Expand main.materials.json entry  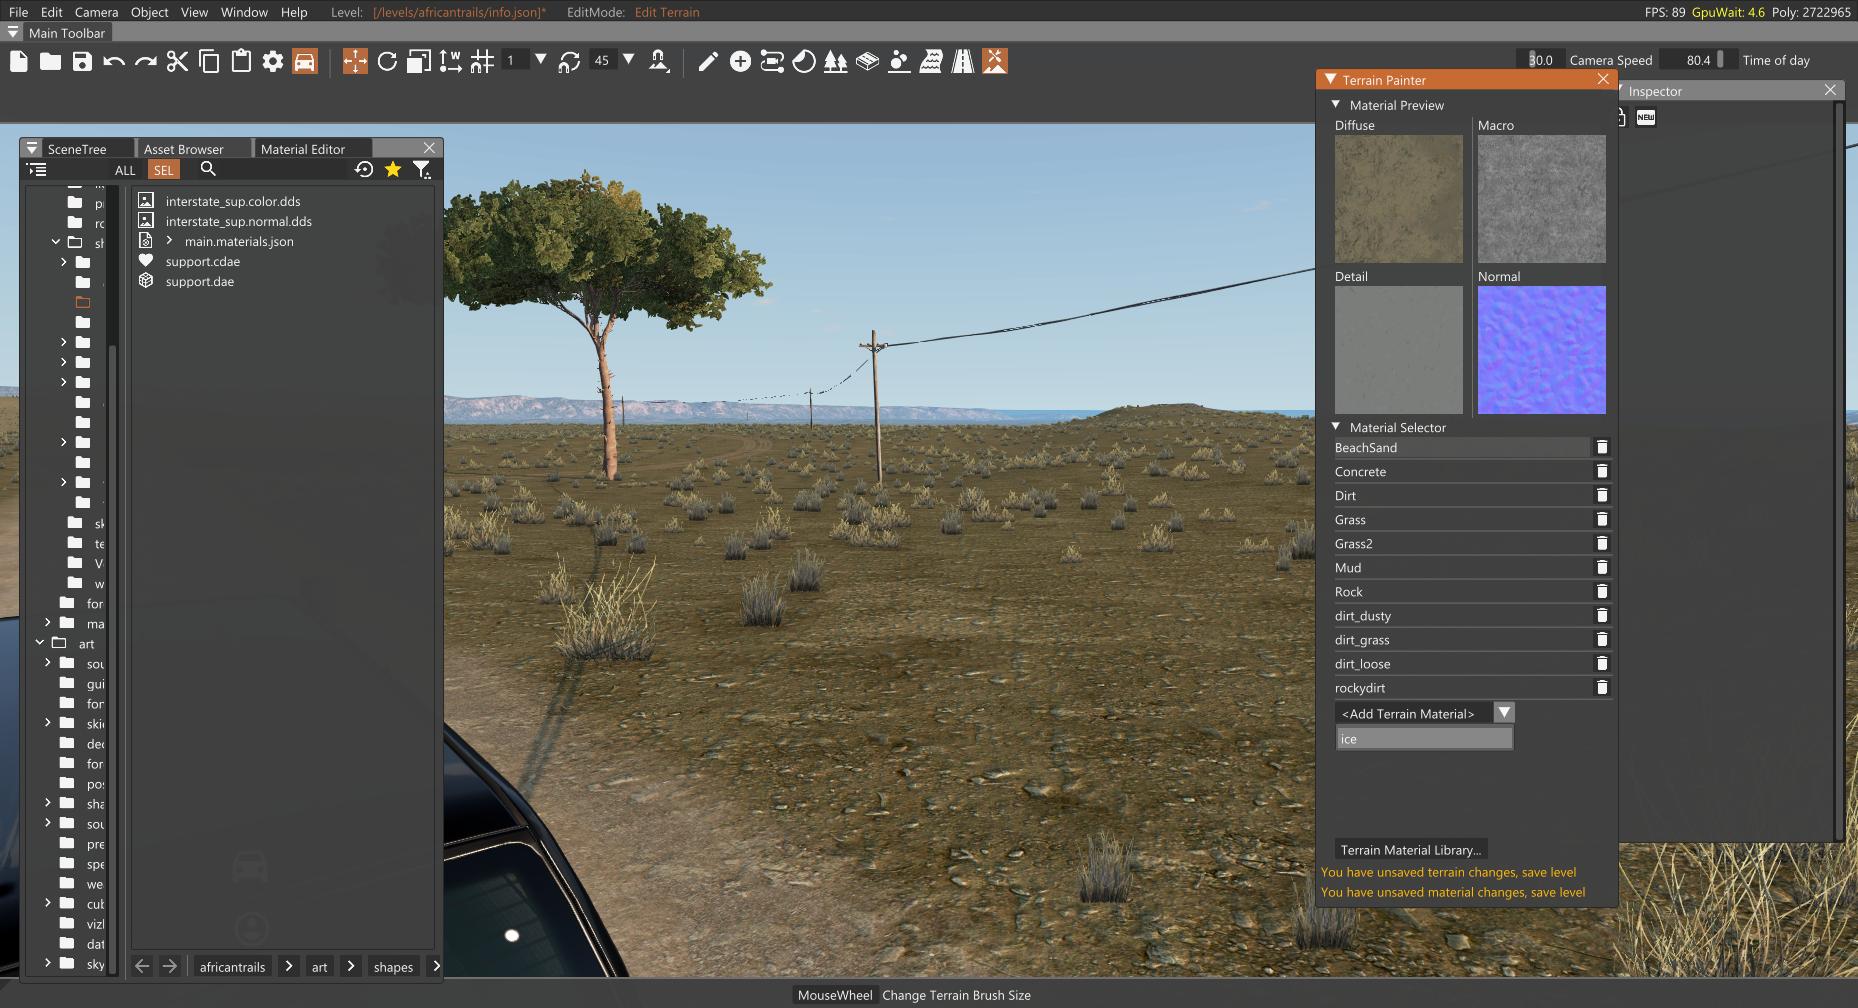point(170,241)
